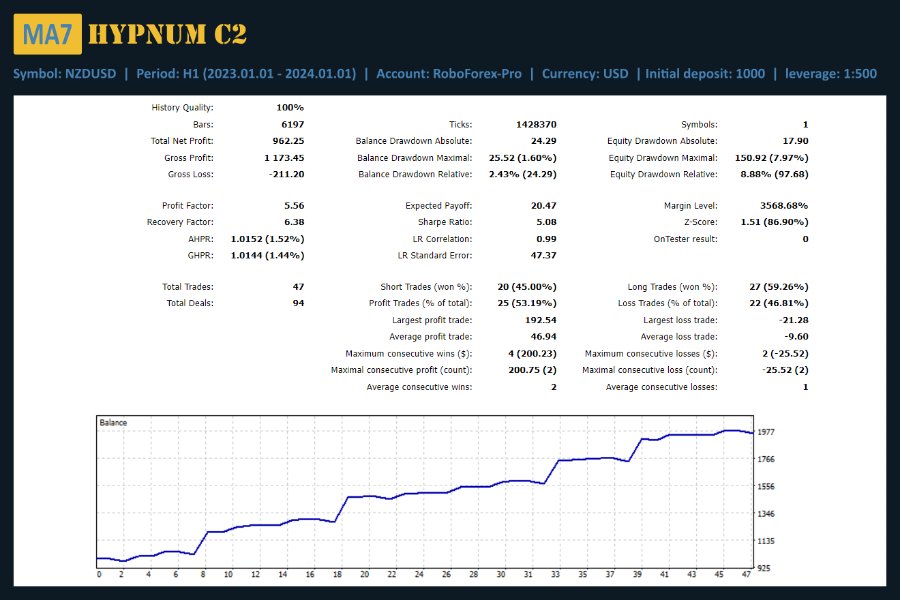The image size is (900, 600).
Task: Click the Account: RoboForex-Pro label
Action: coord(449,74)
